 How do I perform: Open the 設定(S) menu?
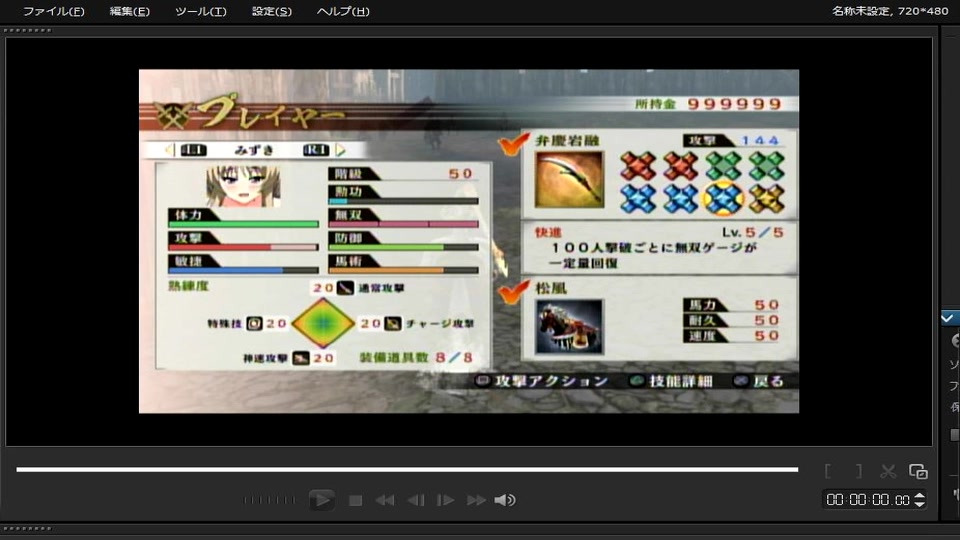(x=271, y=11)
